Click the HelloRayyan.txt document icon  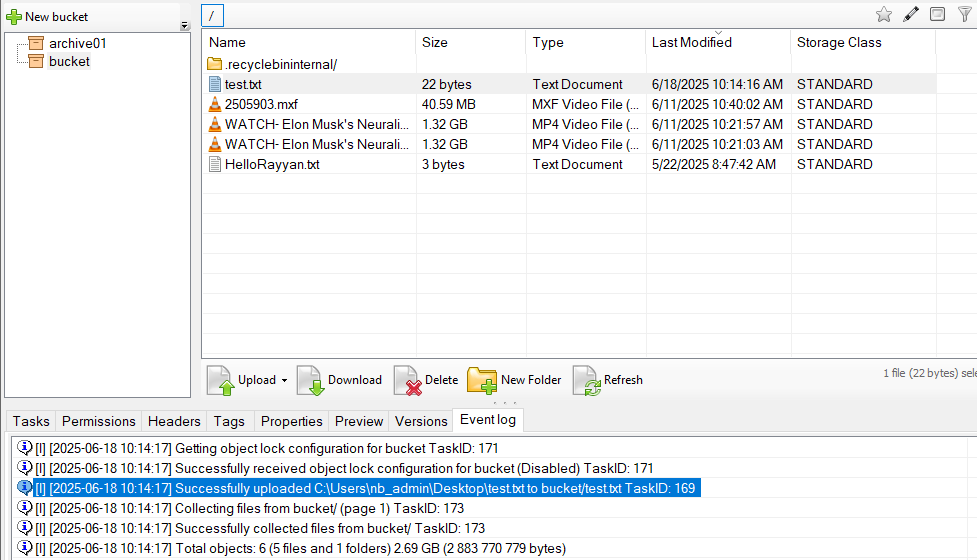214,164
